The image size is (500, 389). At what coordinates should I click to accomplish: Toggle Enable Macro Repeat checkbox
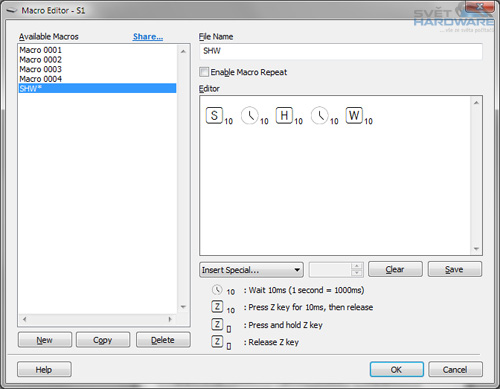click(x=204, y=72)
